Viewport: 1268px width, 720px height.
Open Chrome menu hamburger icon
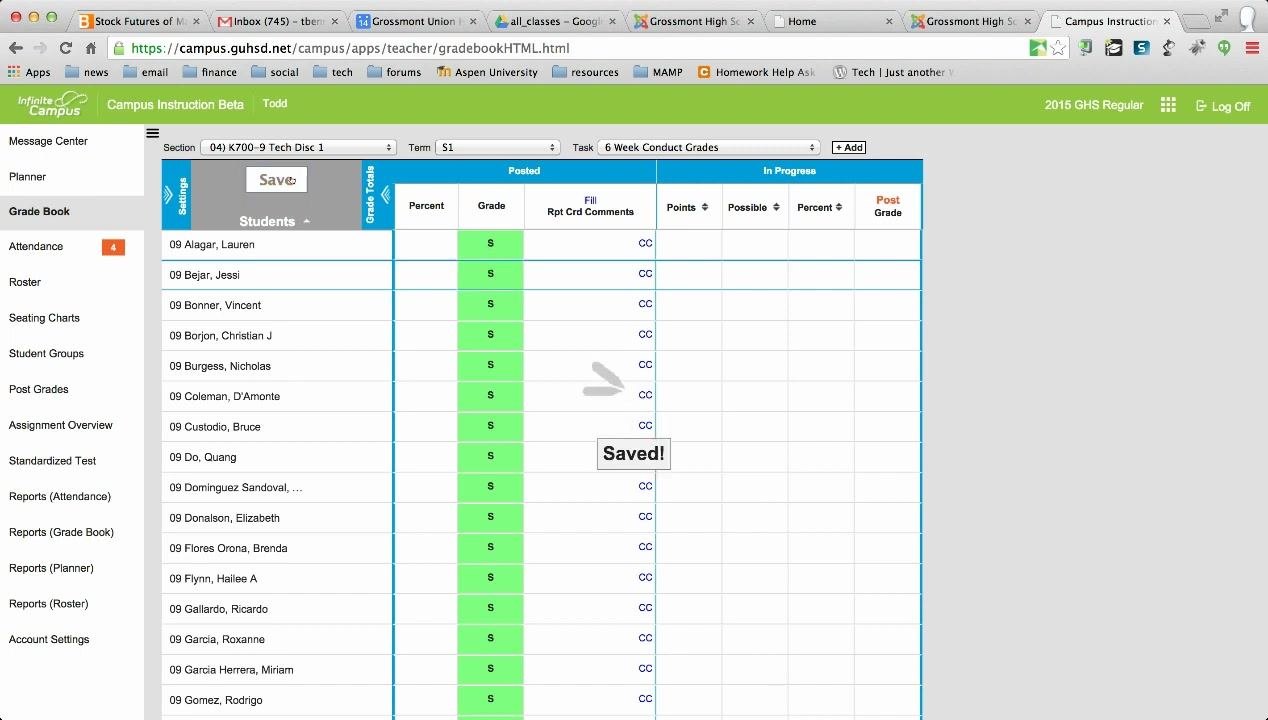click(x=1252, y=48)
